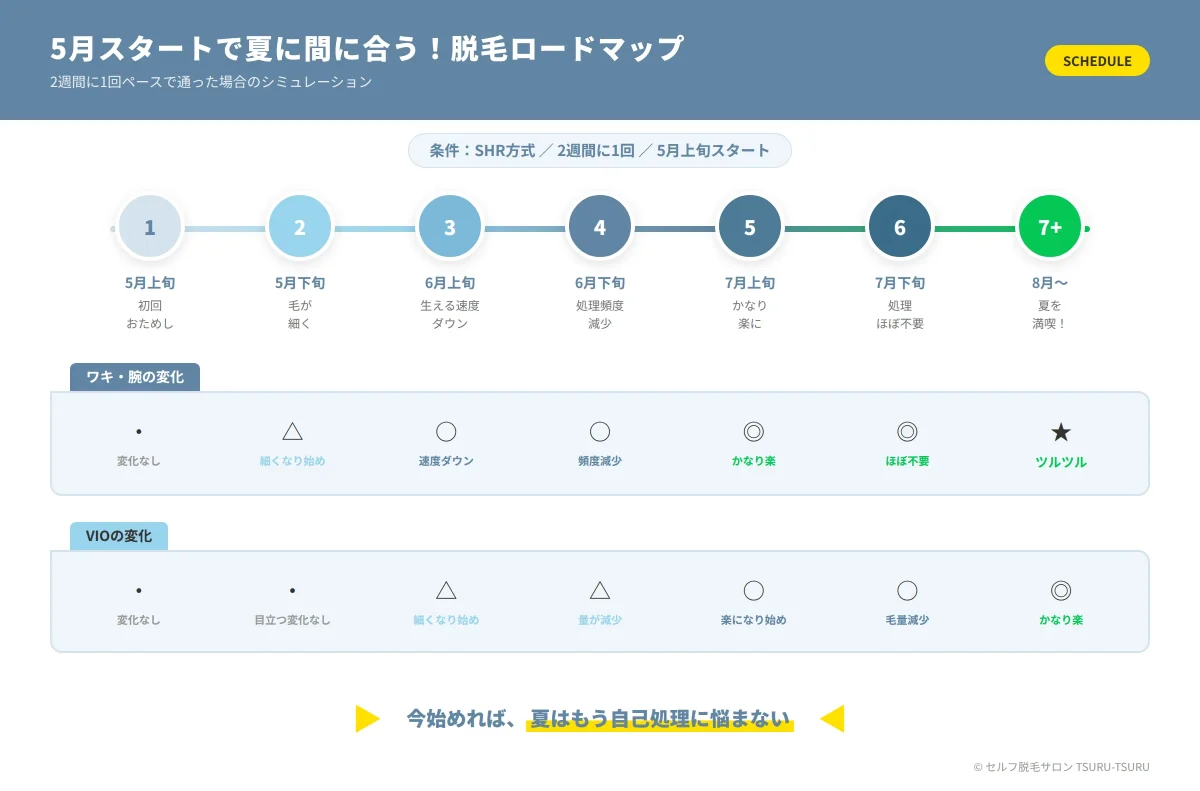Click the 5月下旬 date label
Screen dimensions: 1200x791
300,283
